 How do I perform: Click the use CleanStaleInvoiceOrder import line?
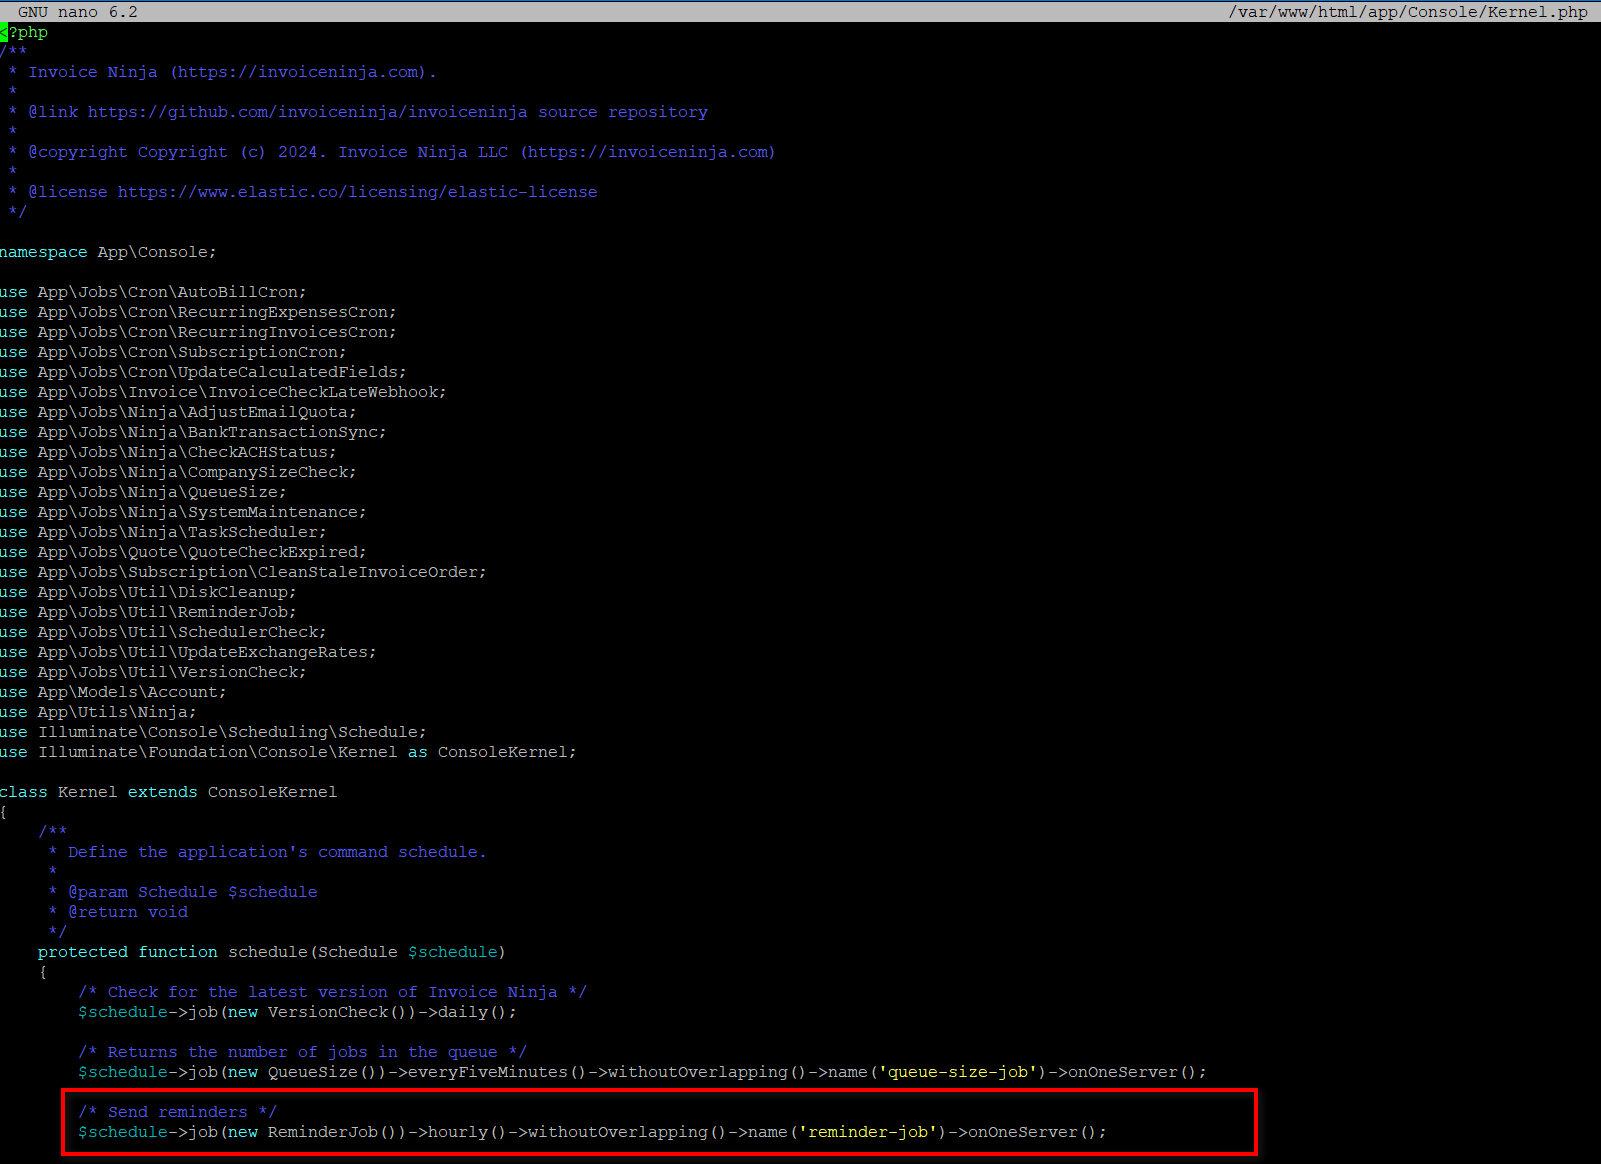(x=243, y=572)
